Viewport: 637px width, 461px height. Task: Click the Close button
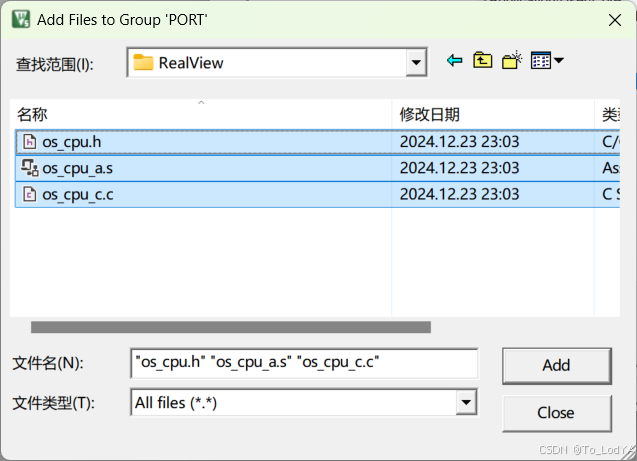click(557, 413)
